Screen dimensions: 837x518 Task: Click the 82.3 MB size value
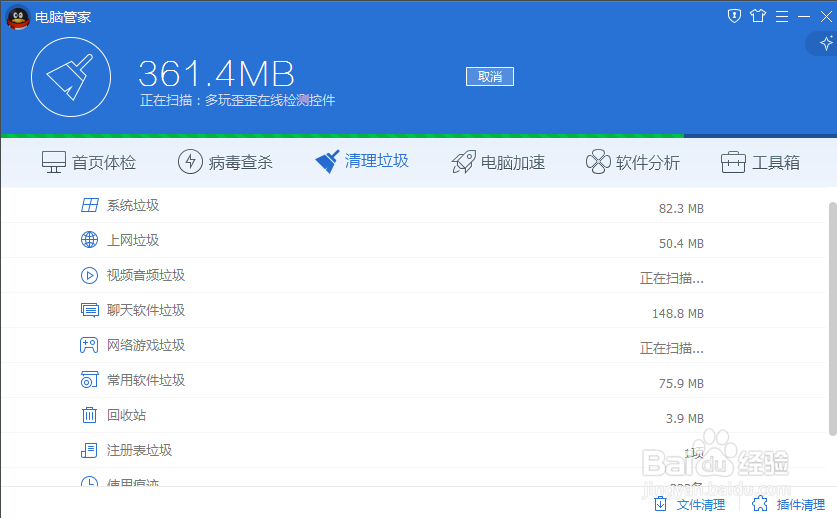coord(681,209)
